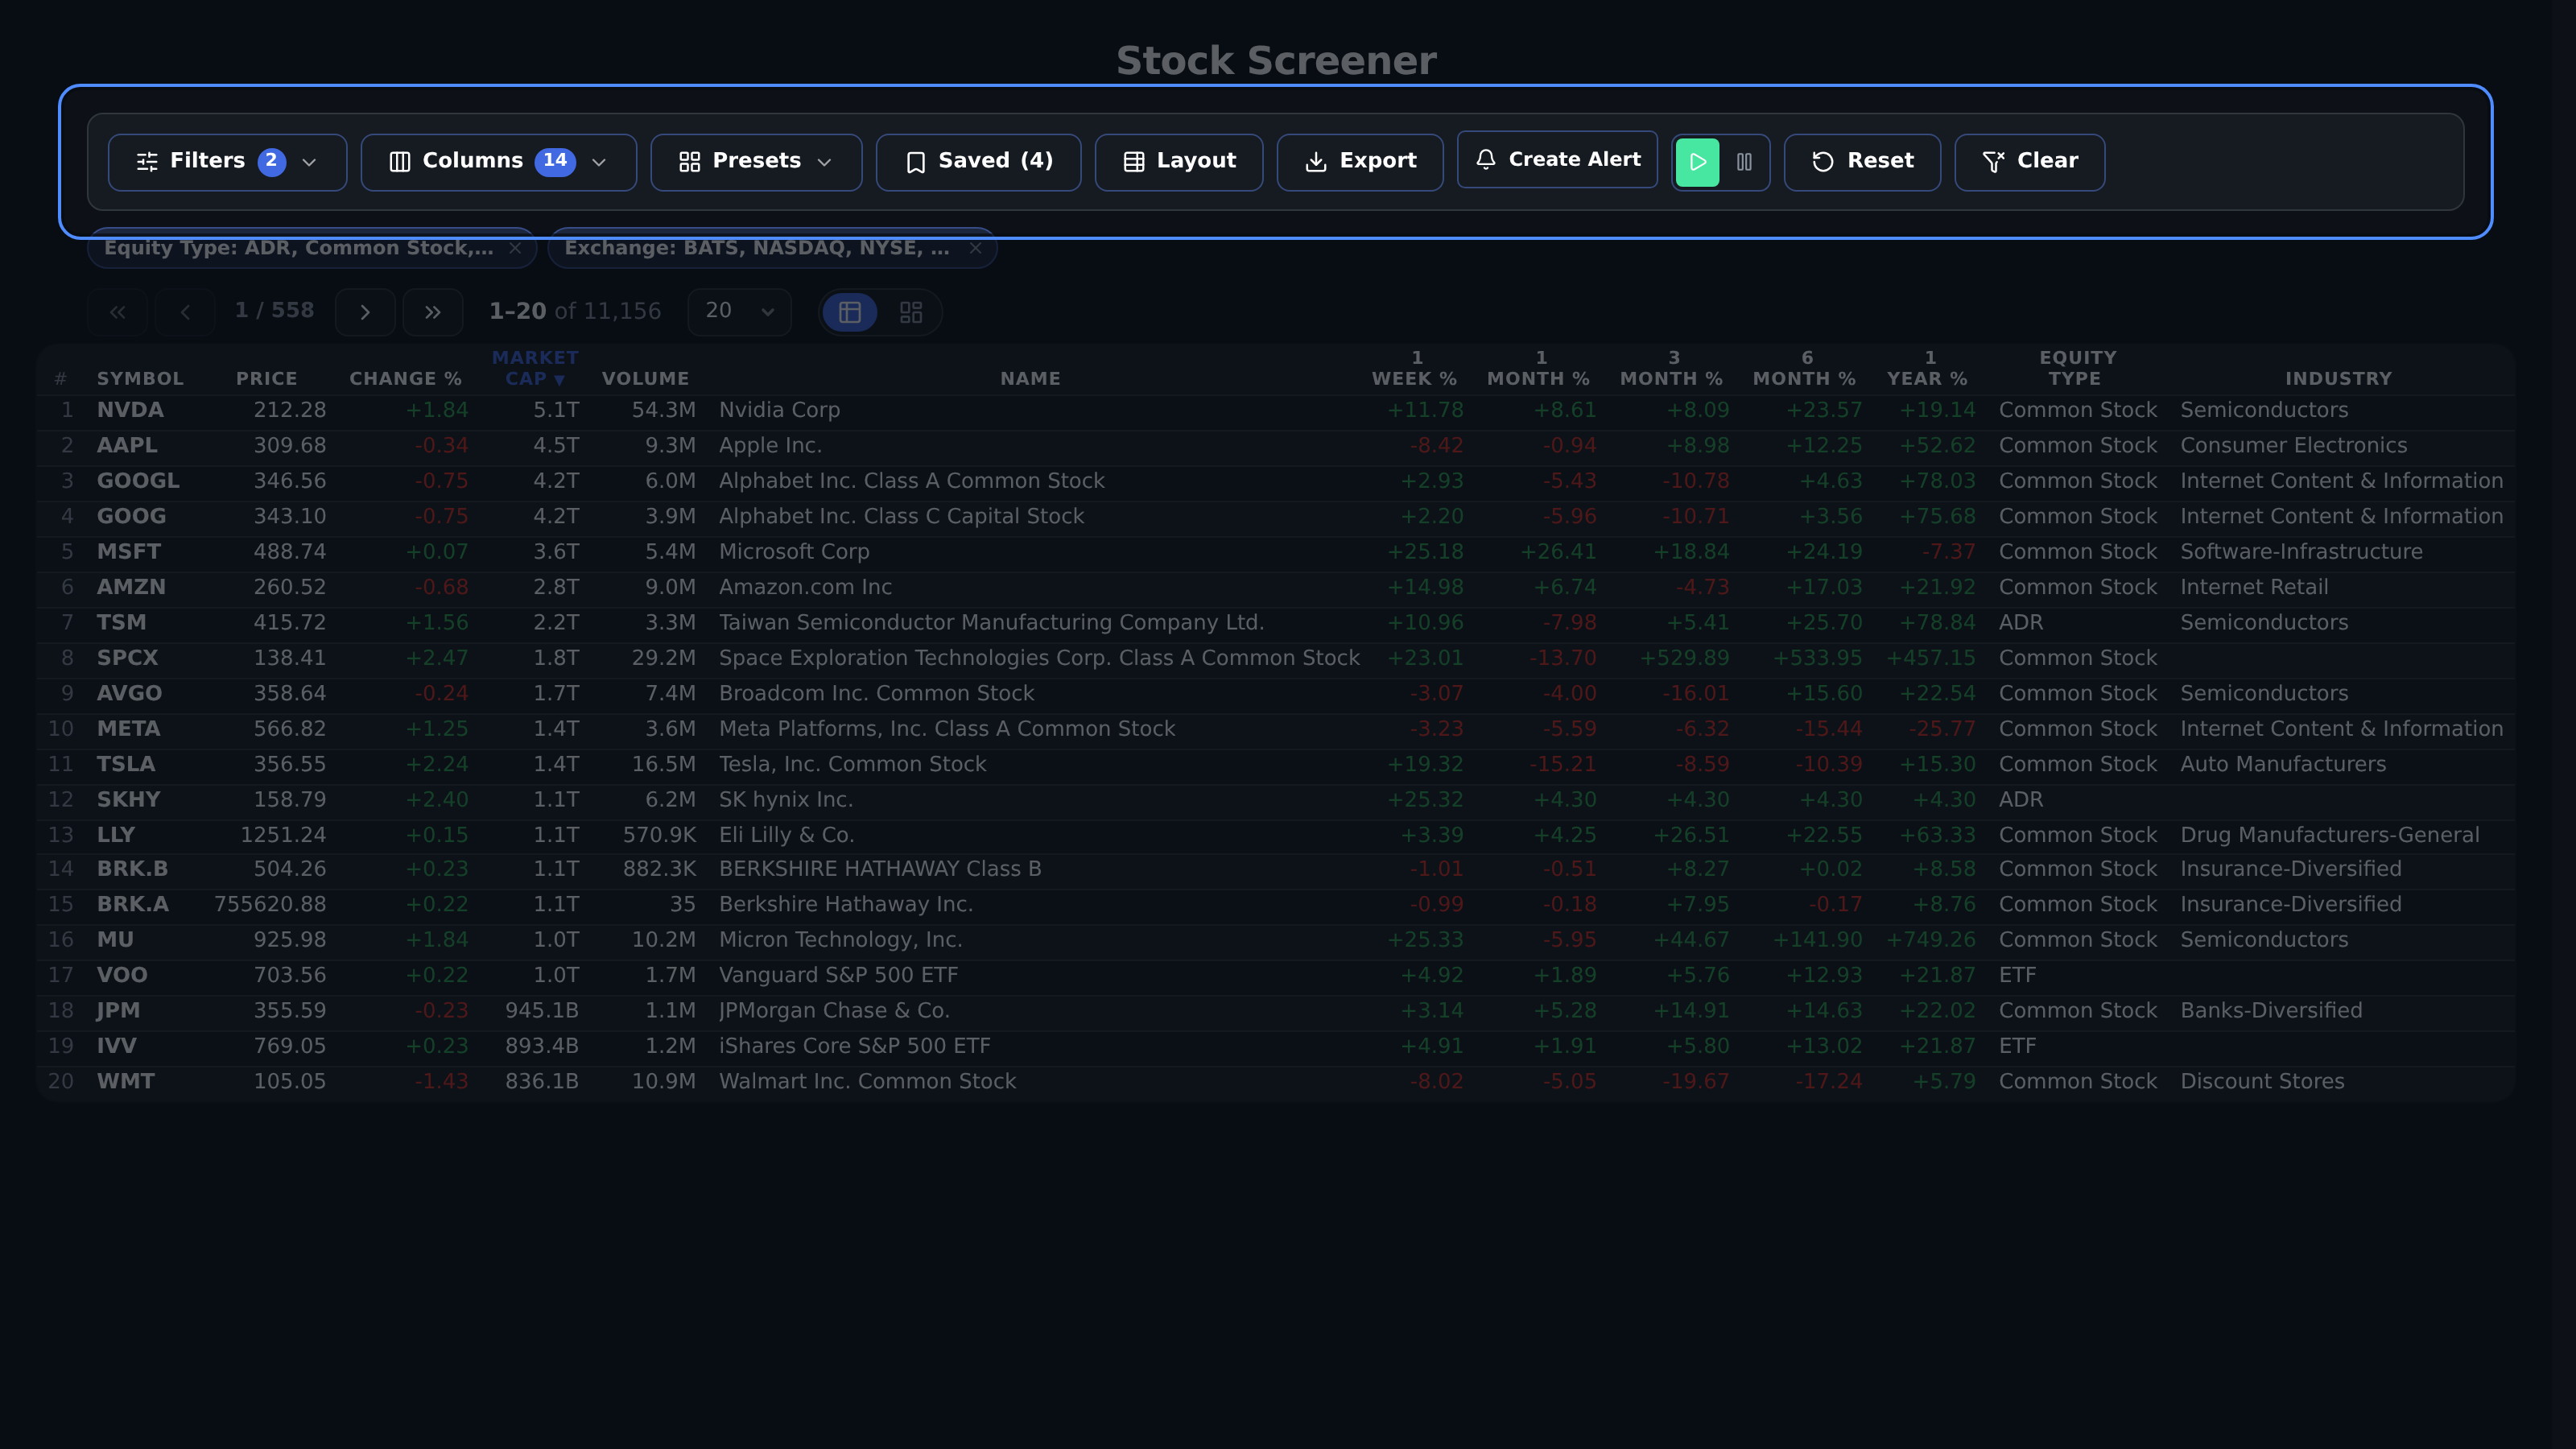The height and width of the screenshot is (1449, 2576).
Task: Open the Layout options
Action: (x=1179, y=162)
